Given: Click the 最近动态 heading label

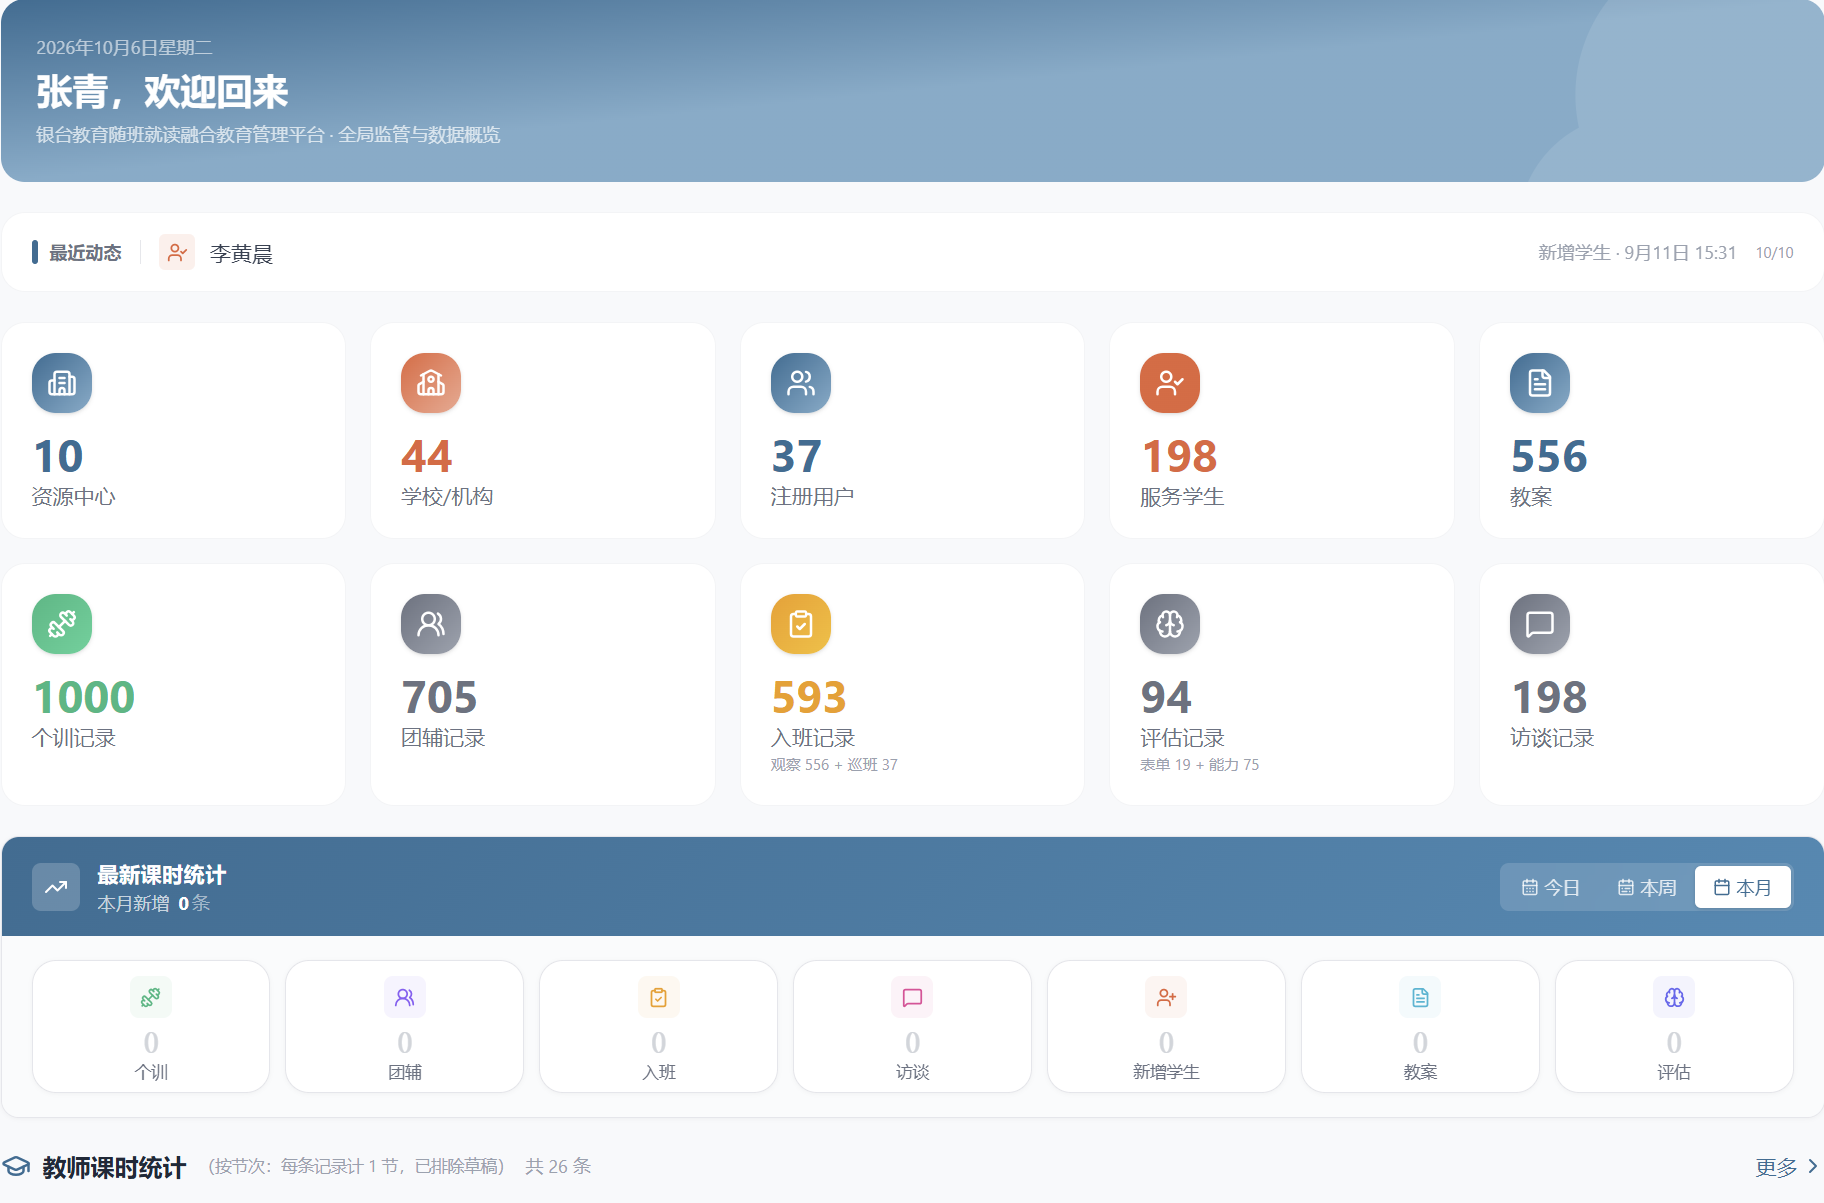Looking at the screenshot, I should 85,253.
